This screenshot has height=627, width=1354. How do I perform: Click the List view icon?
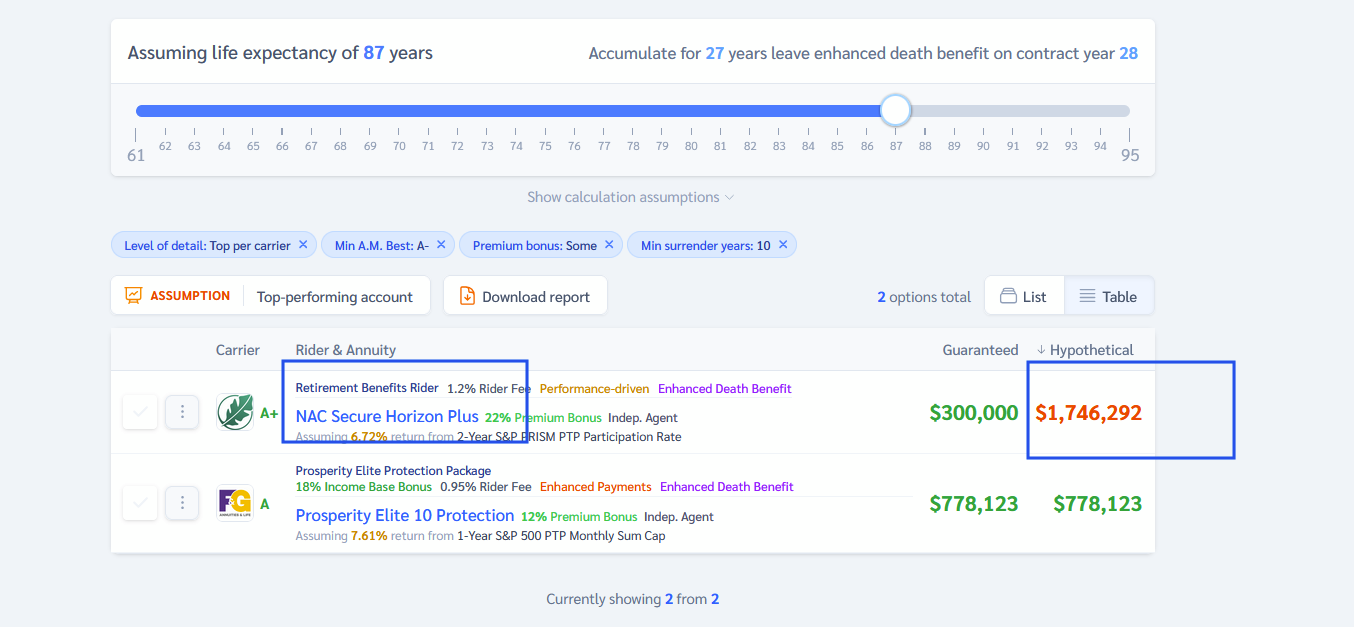tap(1008, 296)
